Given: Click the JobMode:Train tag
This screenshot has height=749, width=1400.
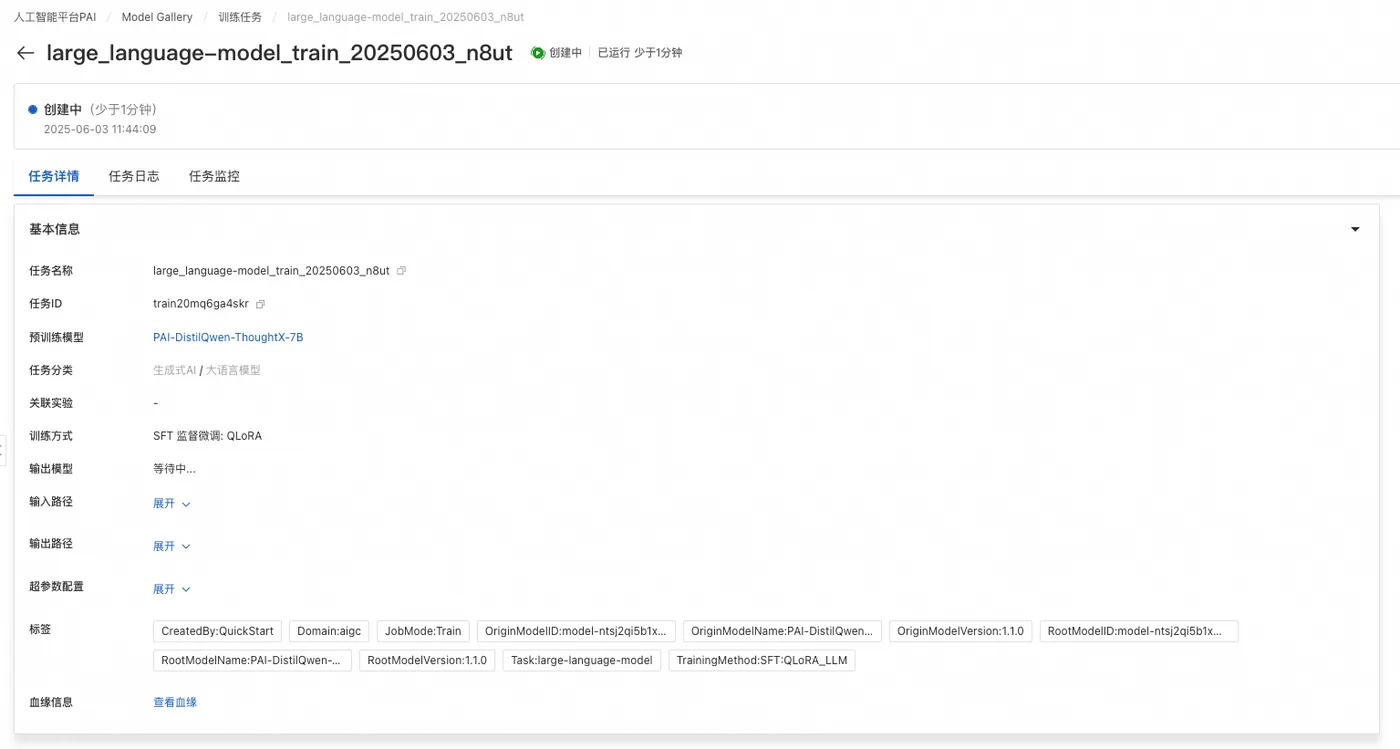Looking at the screenshot, I should pos(423,631).
